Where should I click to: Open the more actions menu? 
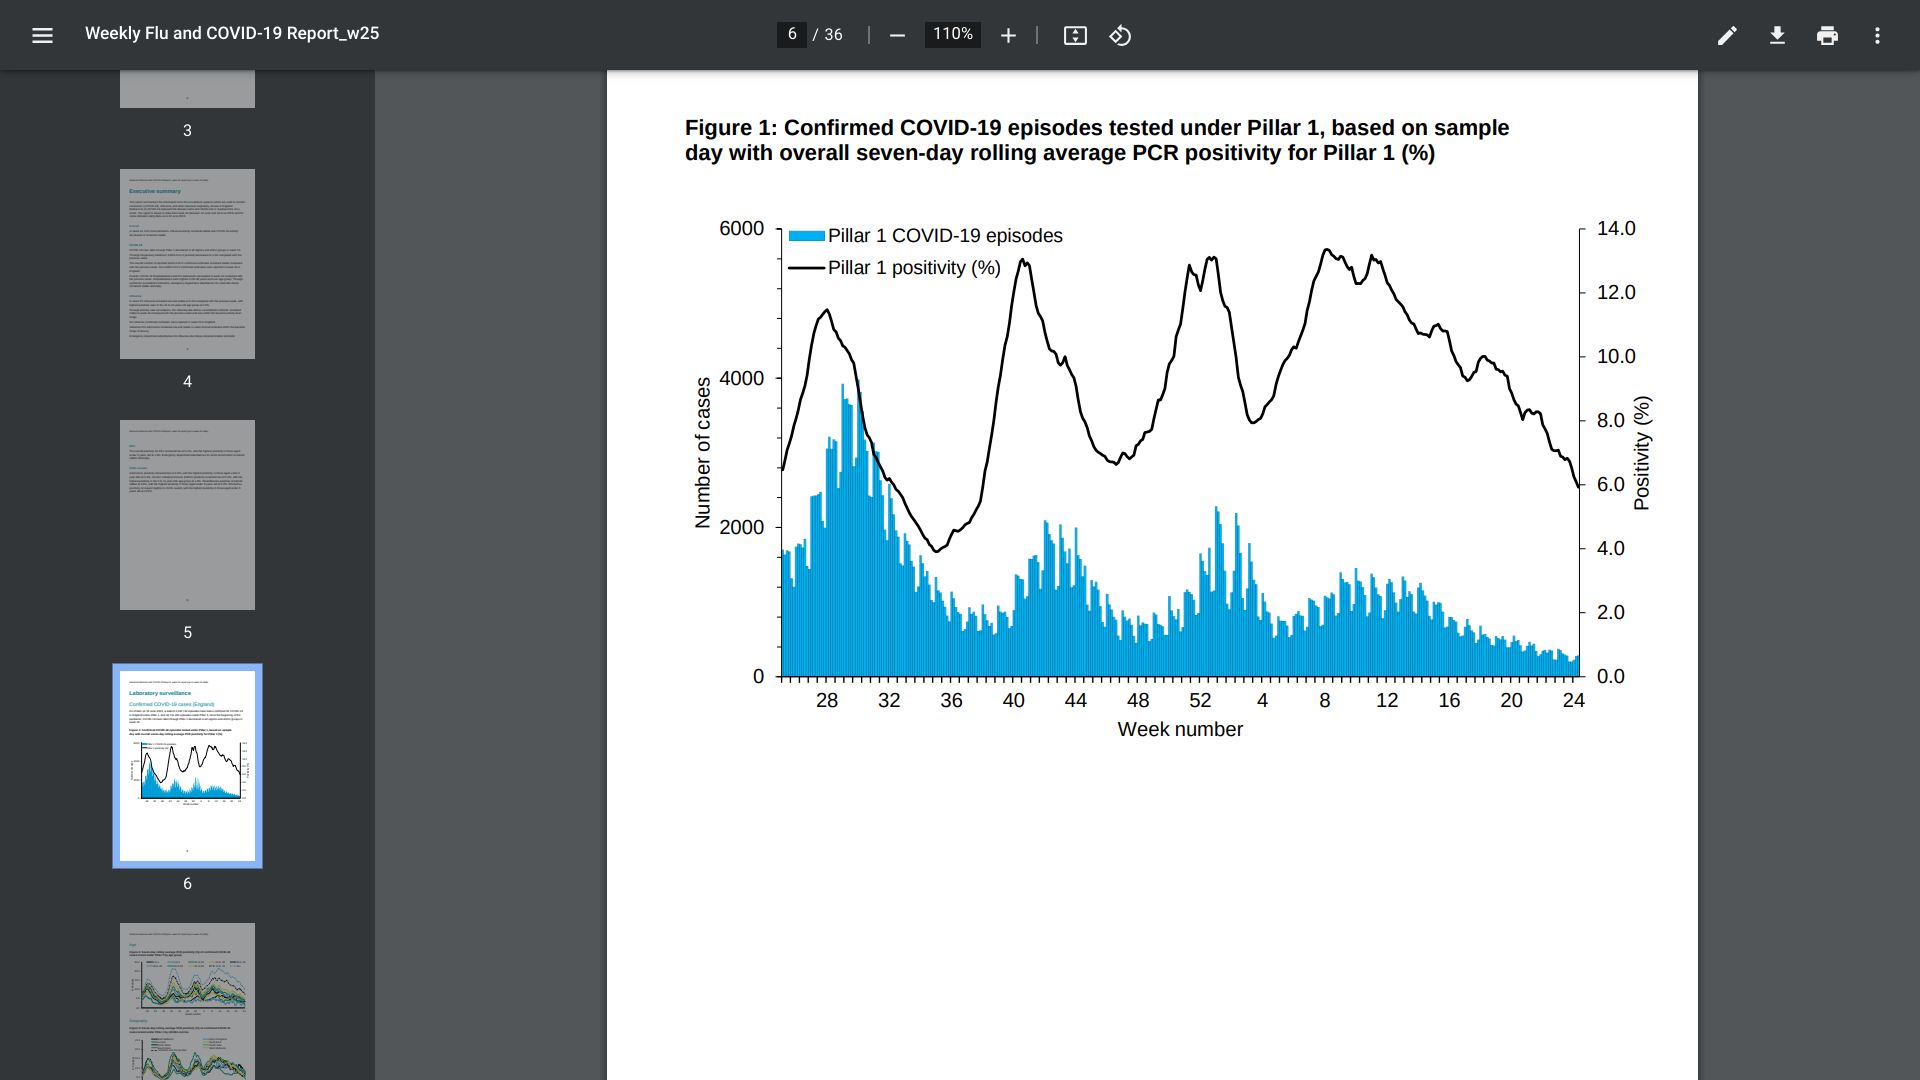[x=1877, y=36]
